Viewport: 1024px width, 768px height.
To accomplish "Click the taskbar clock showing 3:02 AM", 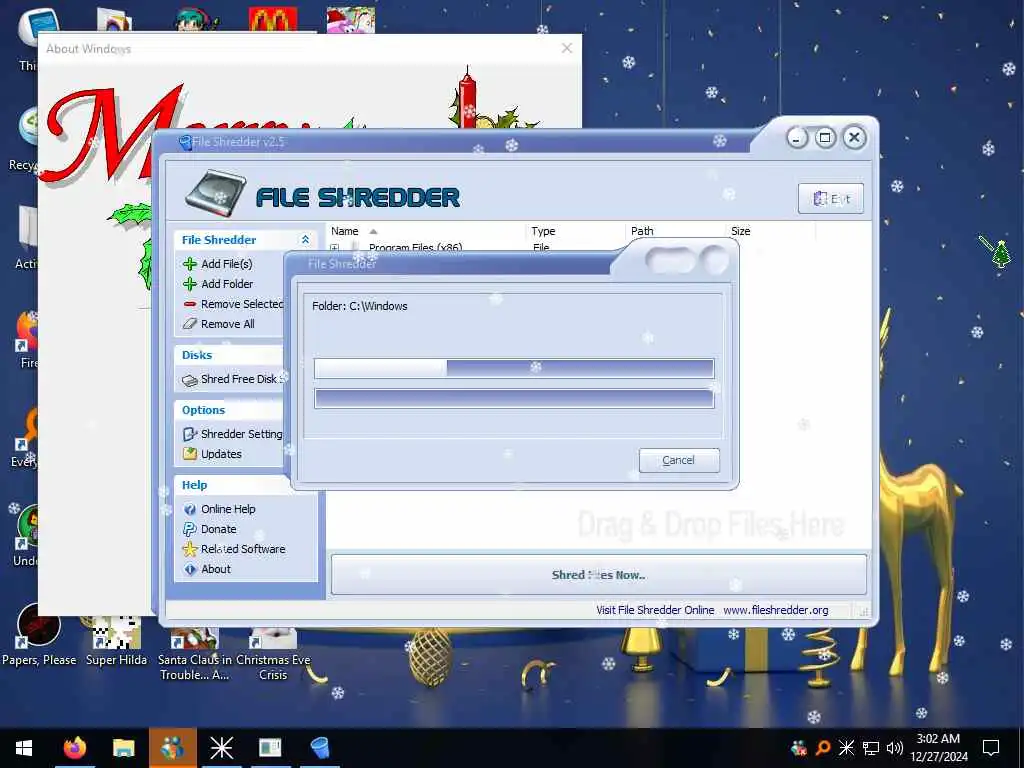I will [x=938, y=748].
